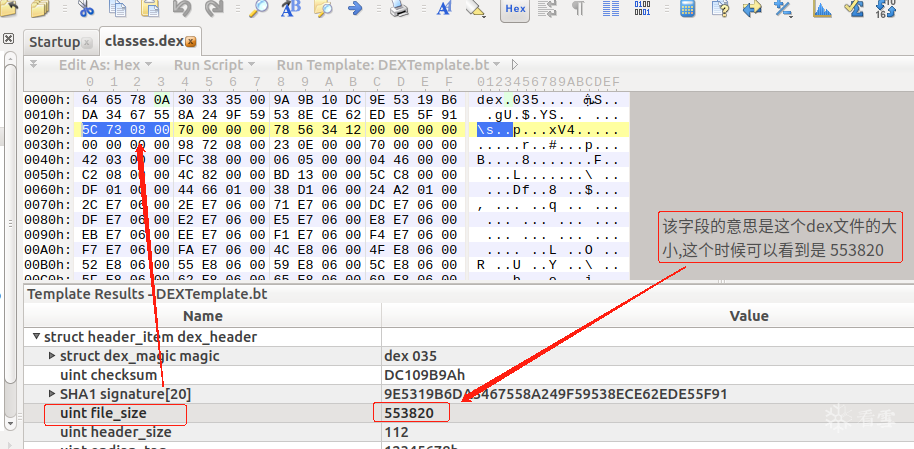Image resolution: width=914 pixels, height=449 pixels.
Task: Open the Histogram chart icon
Action: (822, 8)
